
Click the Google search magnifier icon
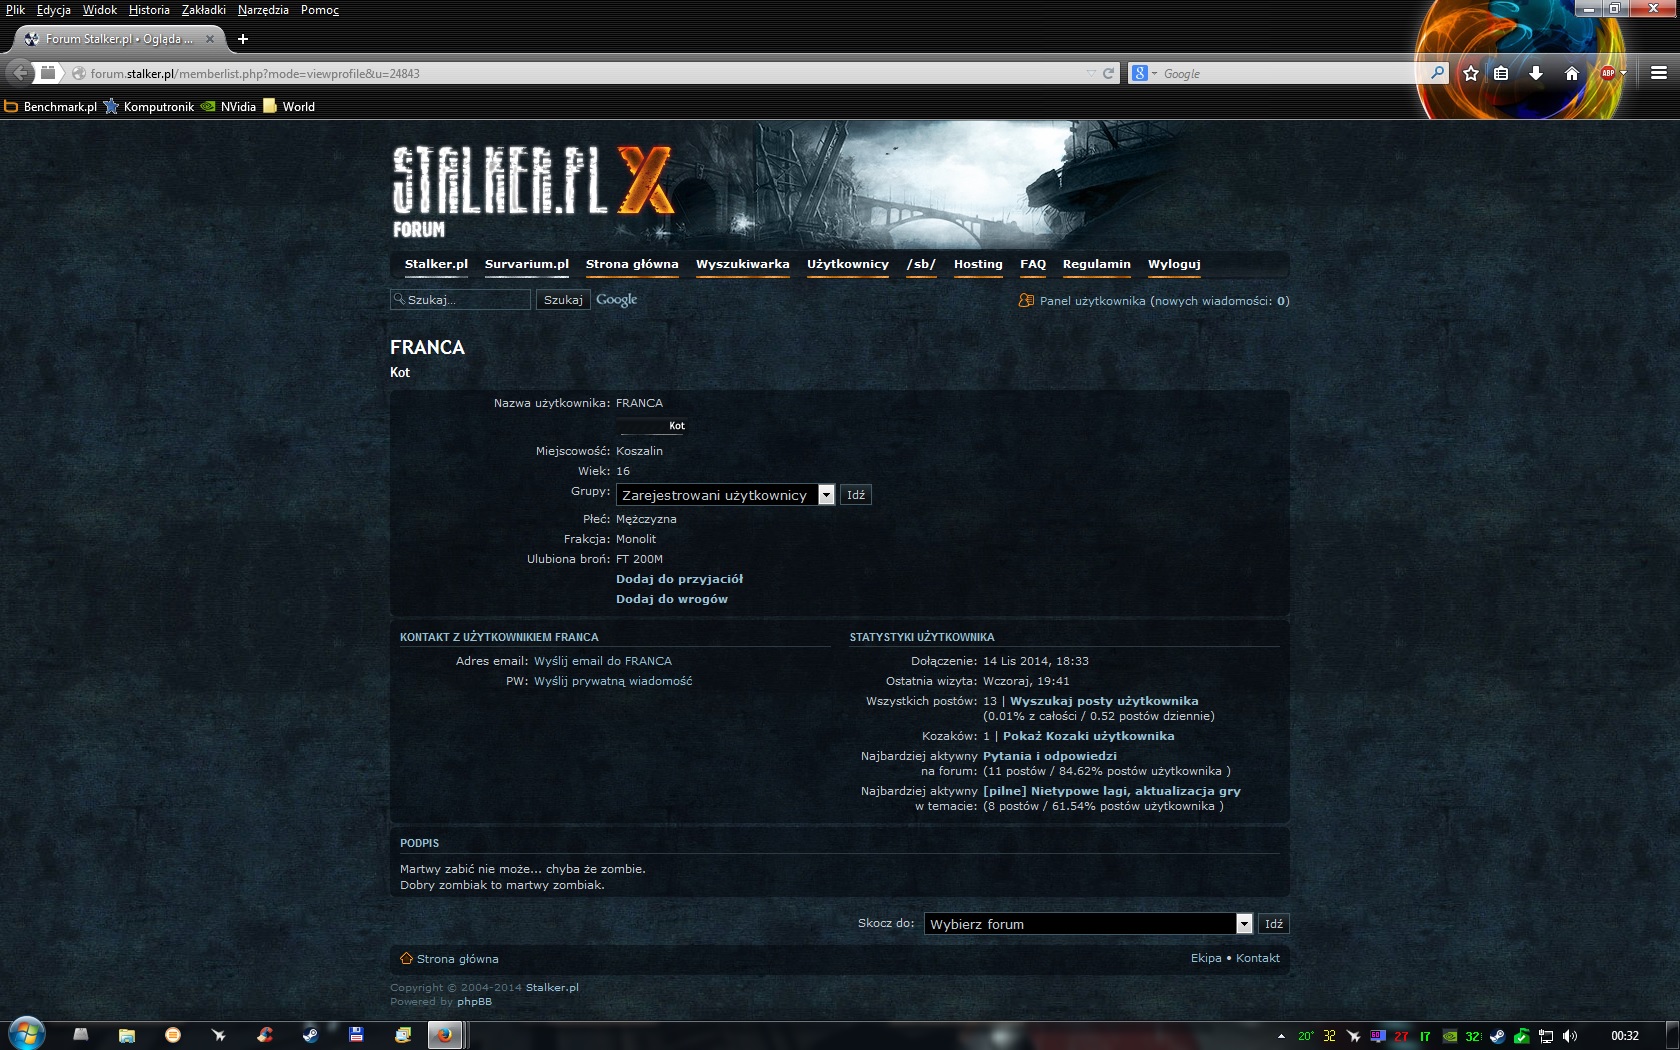coord(1437,73)
